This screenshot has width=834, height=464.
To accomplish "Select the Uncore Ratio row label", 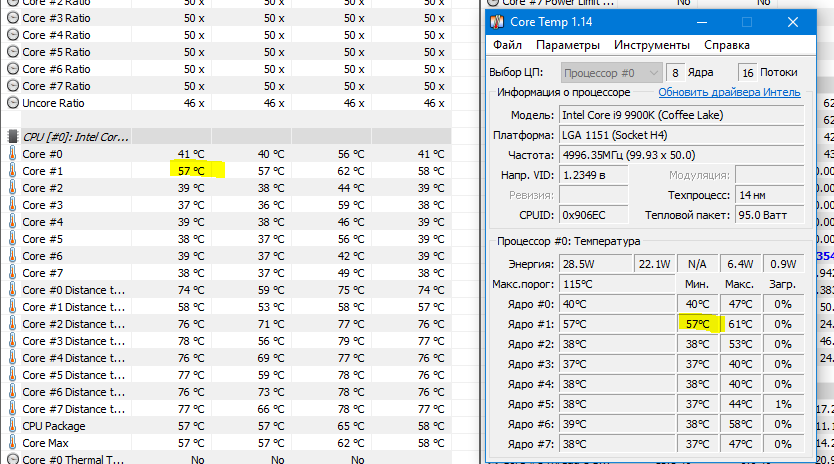I will 53,103.
